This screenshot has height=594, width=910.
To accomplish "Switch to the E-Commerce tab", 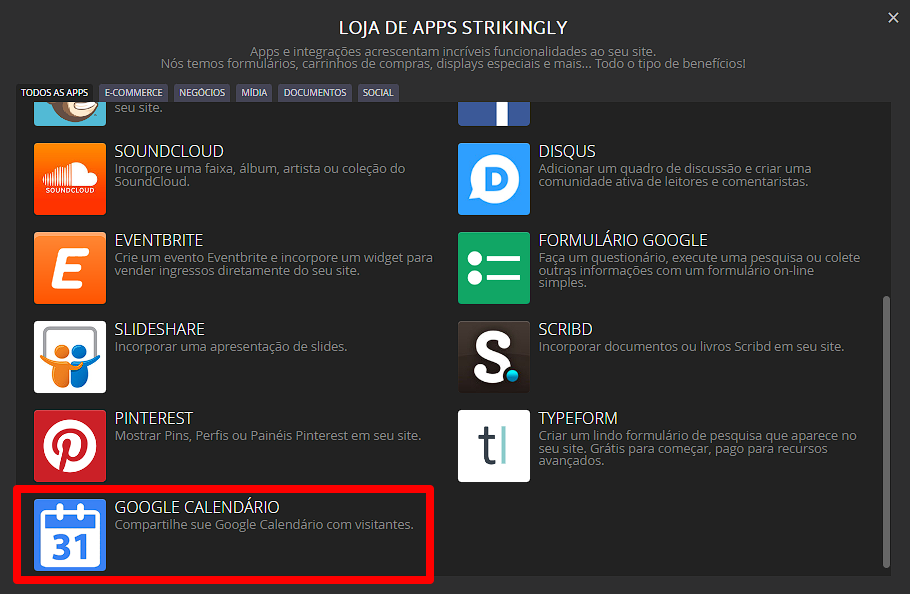I will (133, 93).
